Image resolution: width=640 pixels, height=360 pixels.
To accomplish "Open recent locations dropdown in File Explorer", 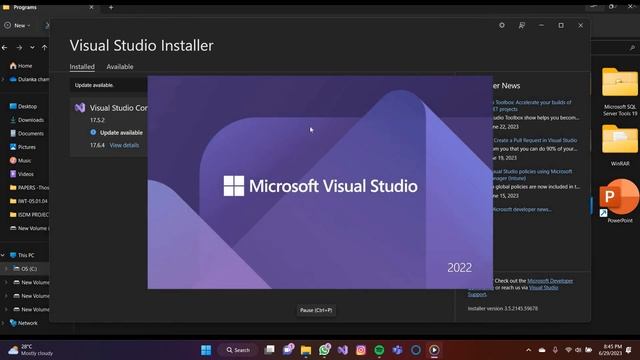I will point(32,48).
